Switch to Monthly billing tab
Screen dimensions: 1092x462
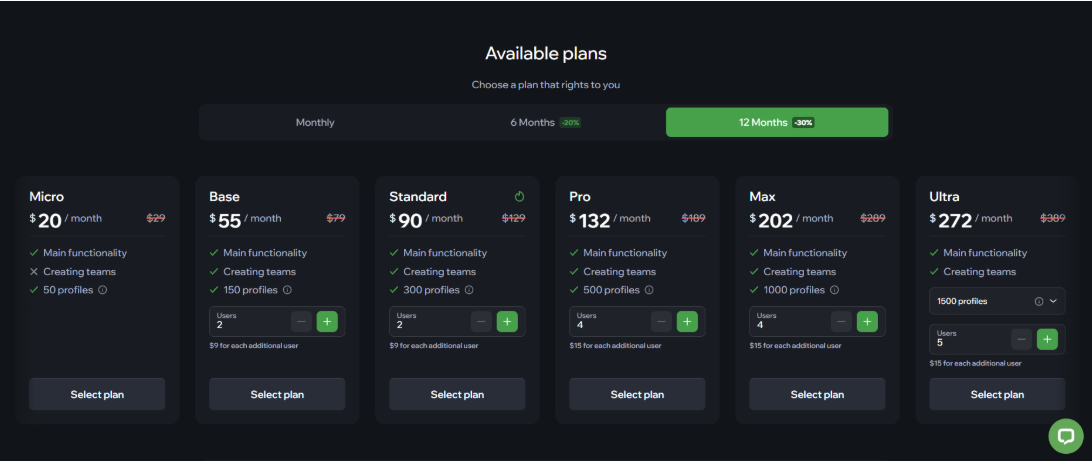(x=315, y=123)
